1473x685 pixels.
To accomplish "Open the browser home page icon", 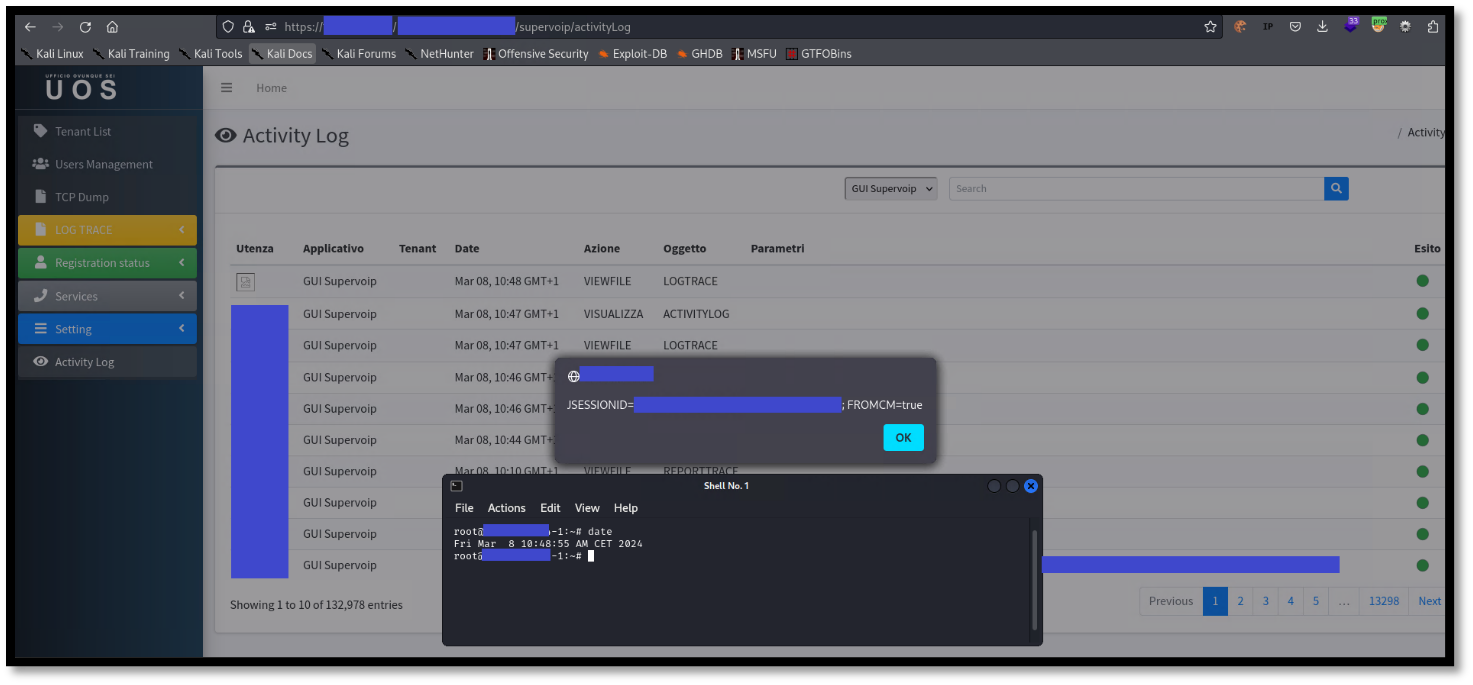I will click(112, 27).
